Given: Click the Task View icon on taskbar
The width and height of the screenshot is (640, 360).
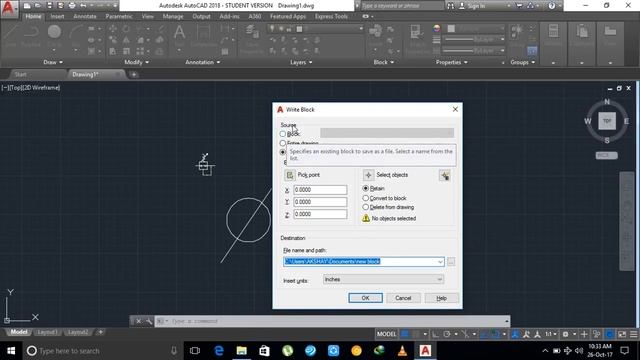Looking at the screenshot, I should (x=195, y=351).
